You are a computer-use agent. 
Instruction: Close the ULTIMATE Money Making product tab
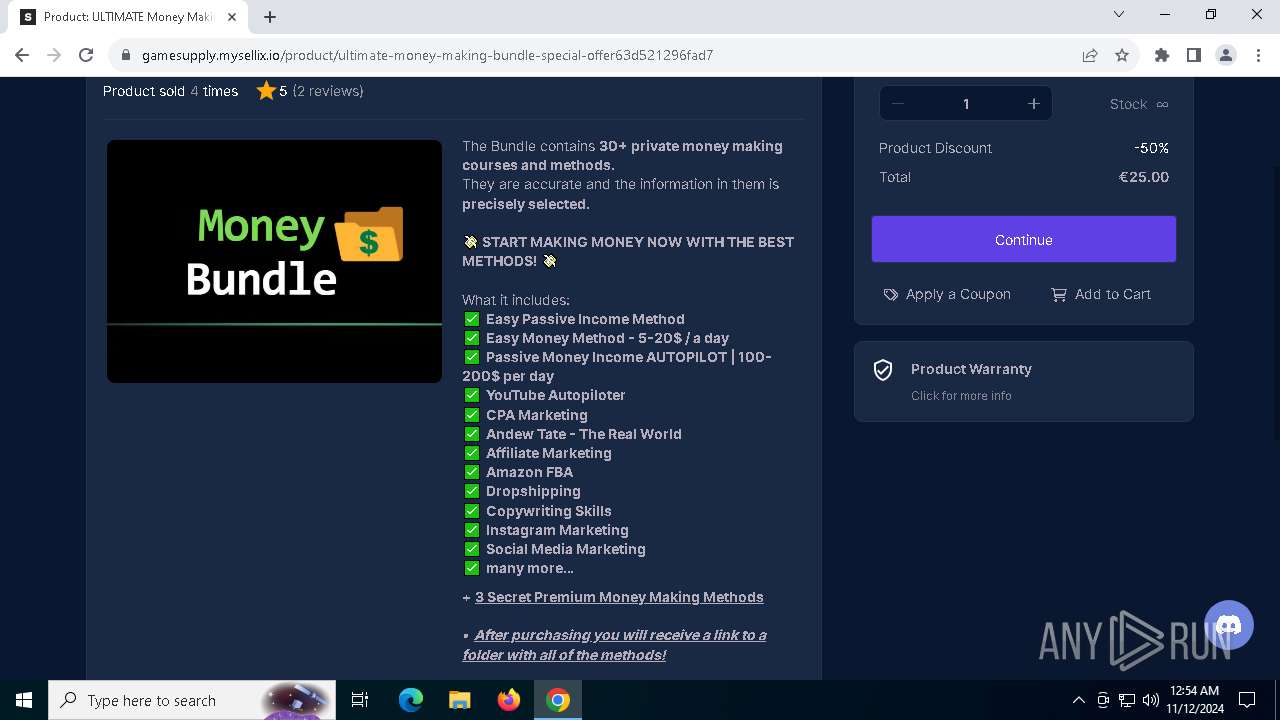coord(233,16)
